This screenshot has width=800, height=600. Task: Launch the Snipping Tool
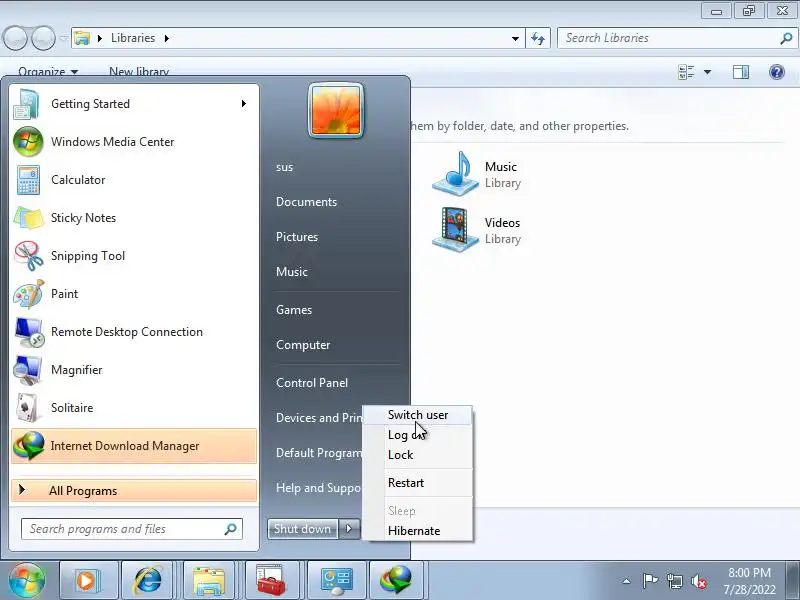click(134, 256)
